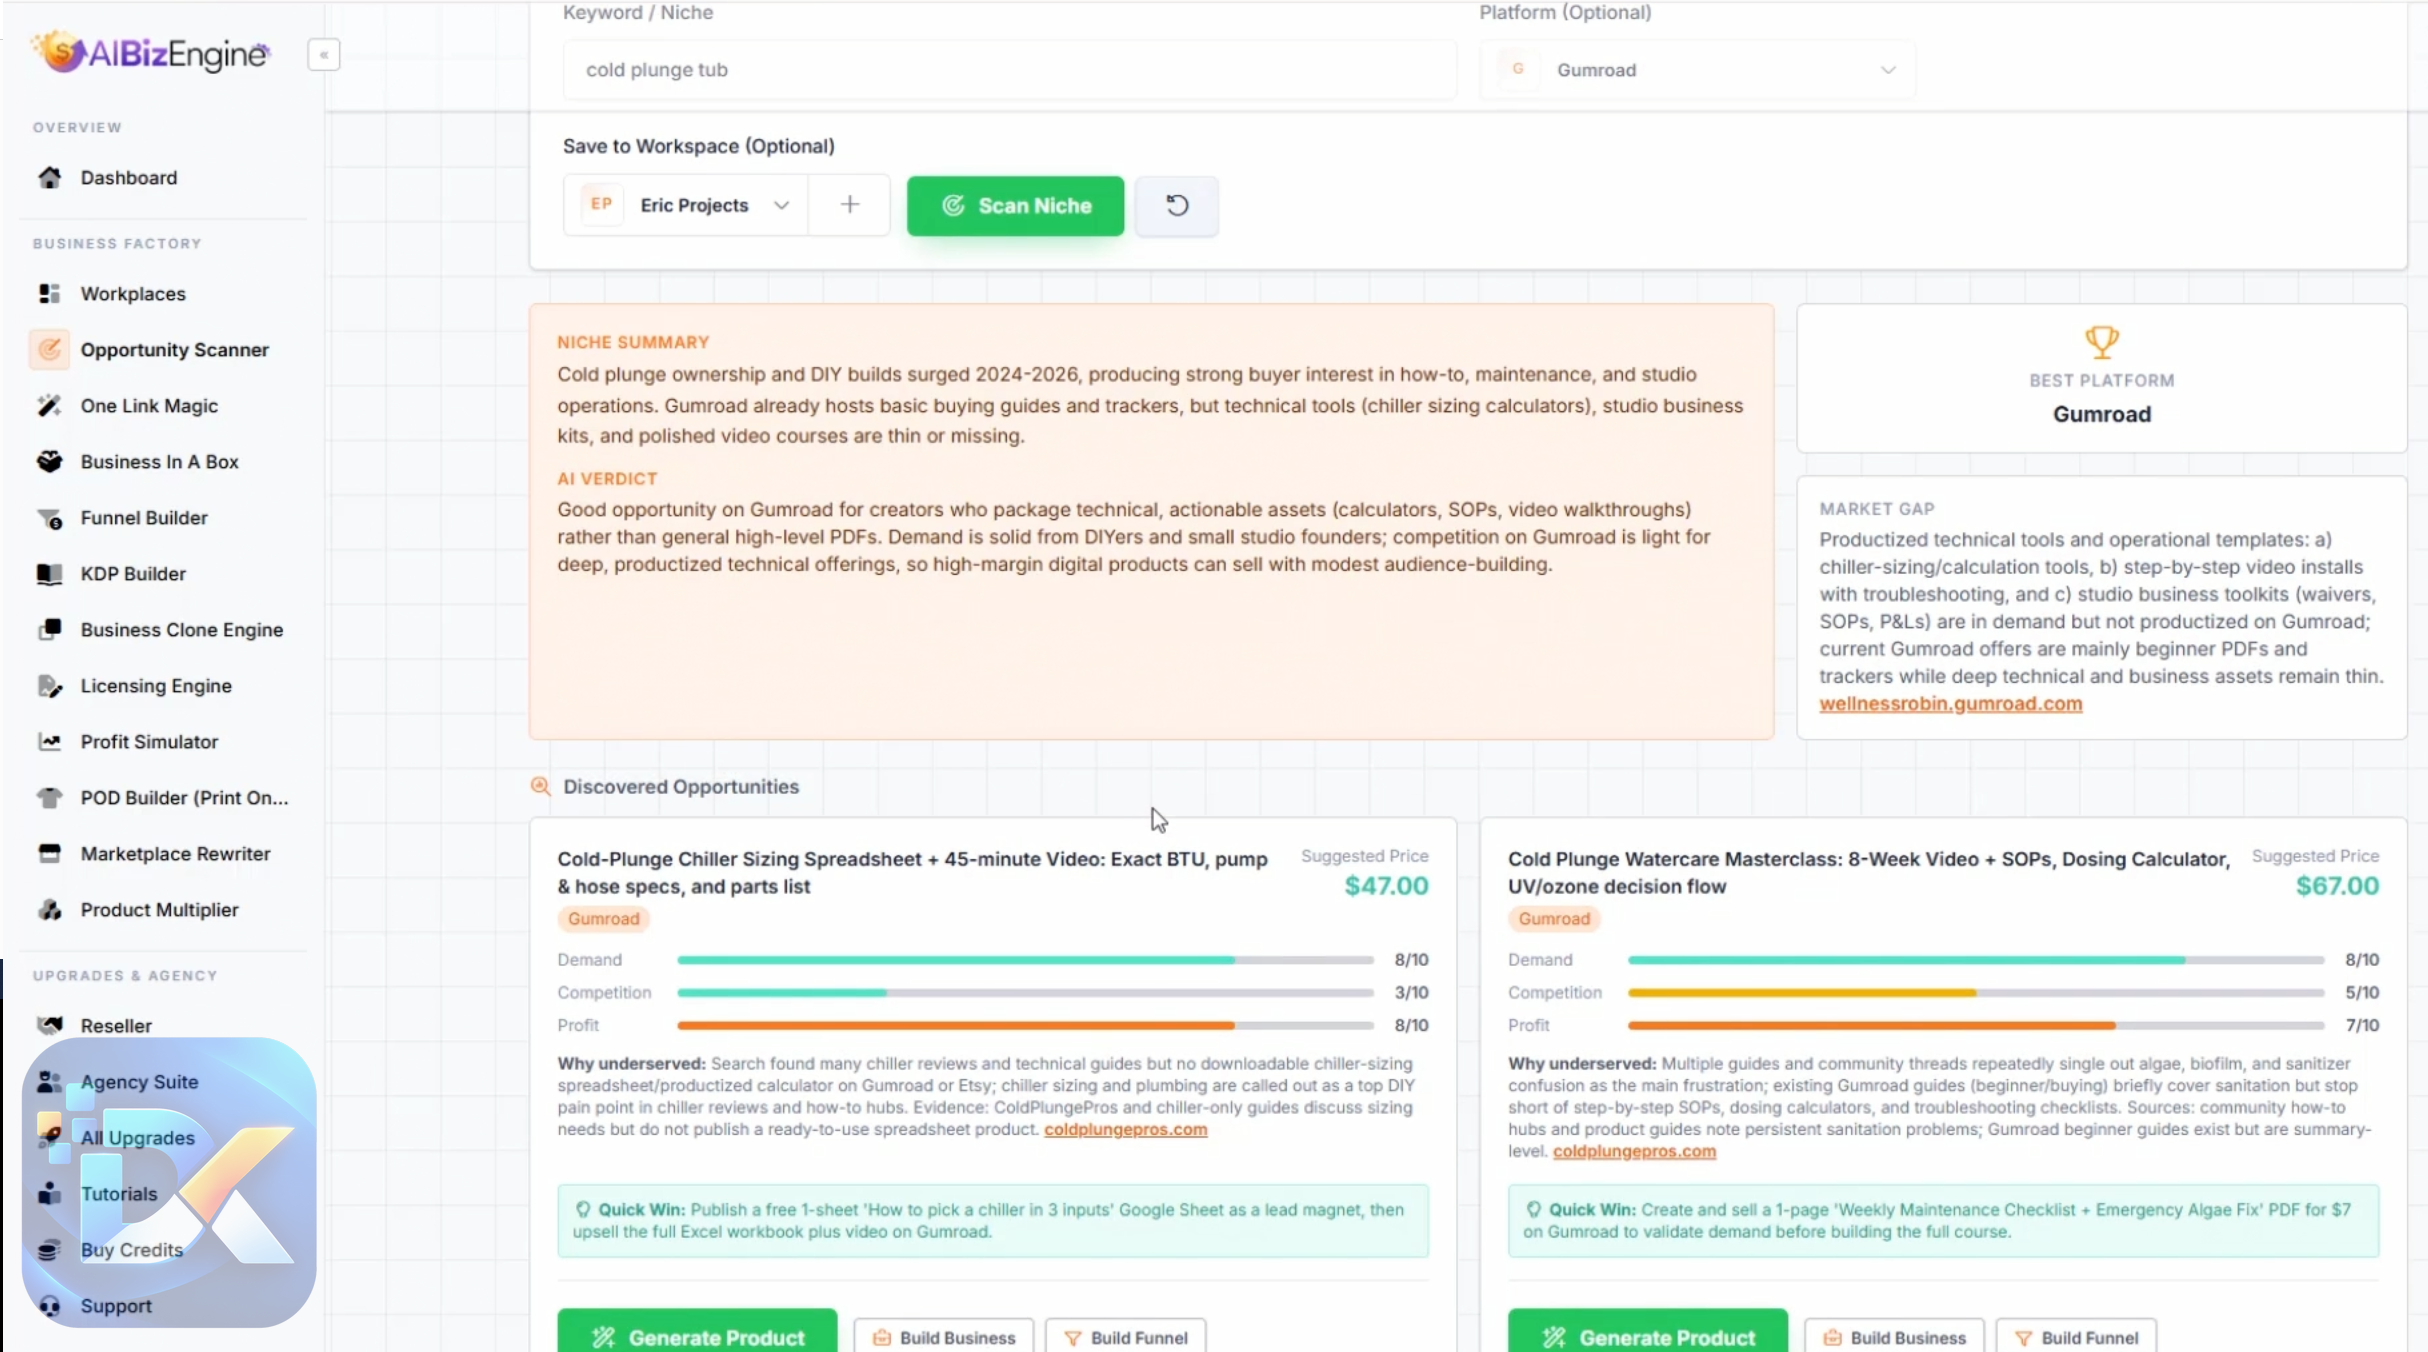Open the KDP Builder book icon
The height and width of the screenshot is (1352, 2428).
coord(49,574)
